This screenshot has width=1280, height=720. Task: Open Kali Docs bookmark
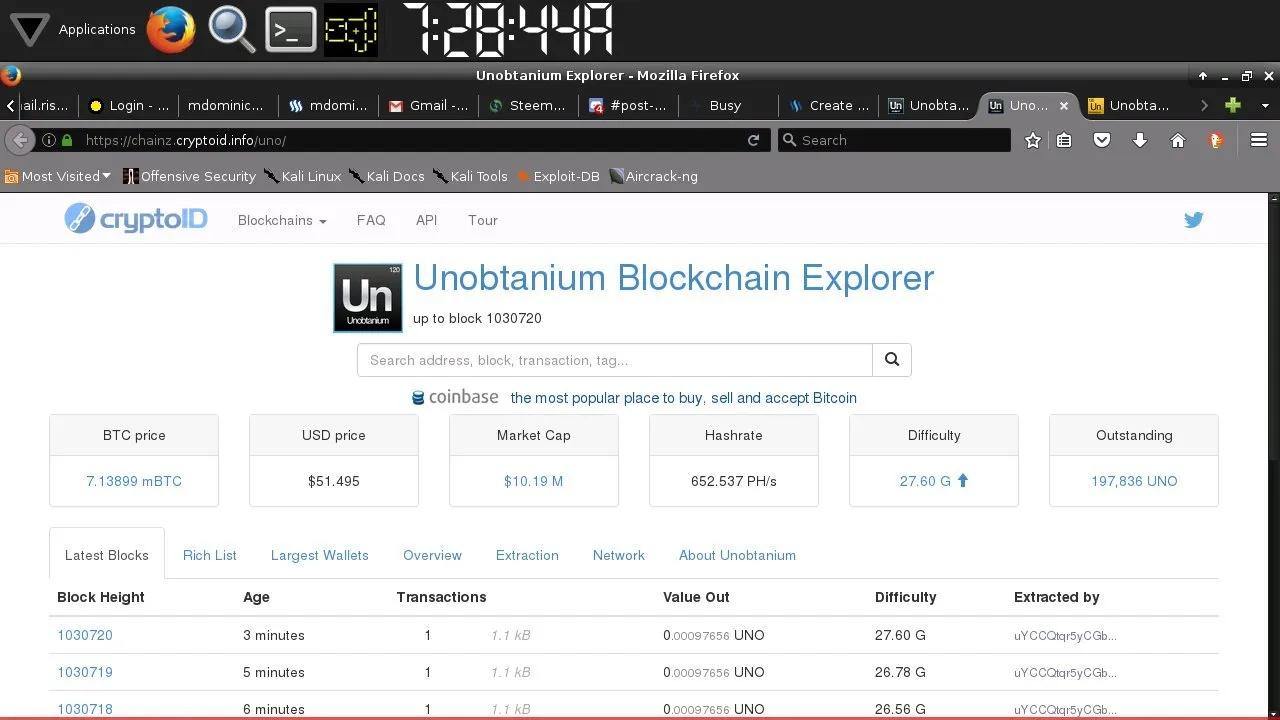387,176
